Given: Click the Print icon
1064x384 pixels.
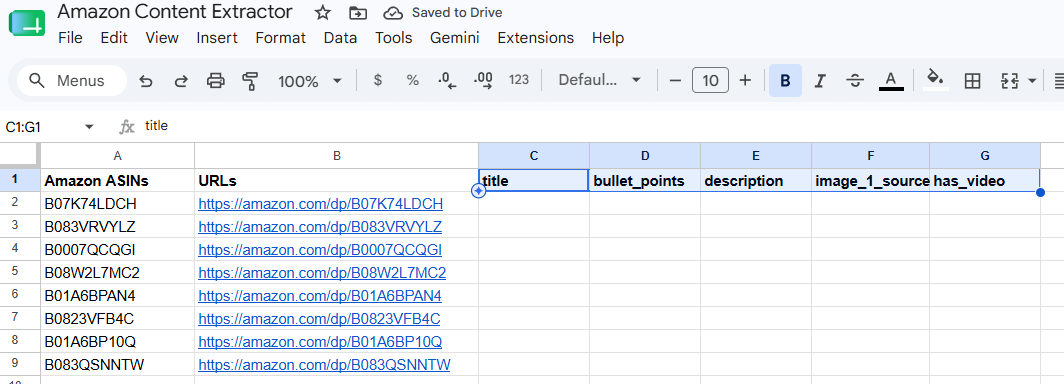Looking at the screenshot, I should click(216, 81).
